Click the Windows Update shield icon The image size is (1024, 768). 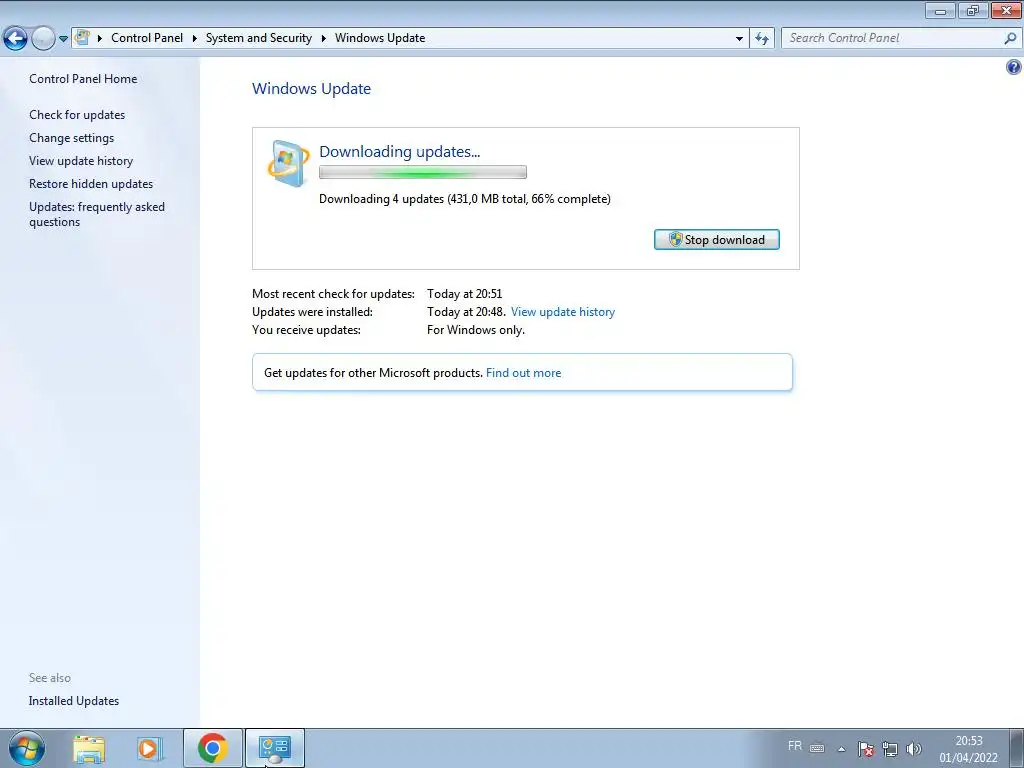pyautogui.click(x=289, y=163)
